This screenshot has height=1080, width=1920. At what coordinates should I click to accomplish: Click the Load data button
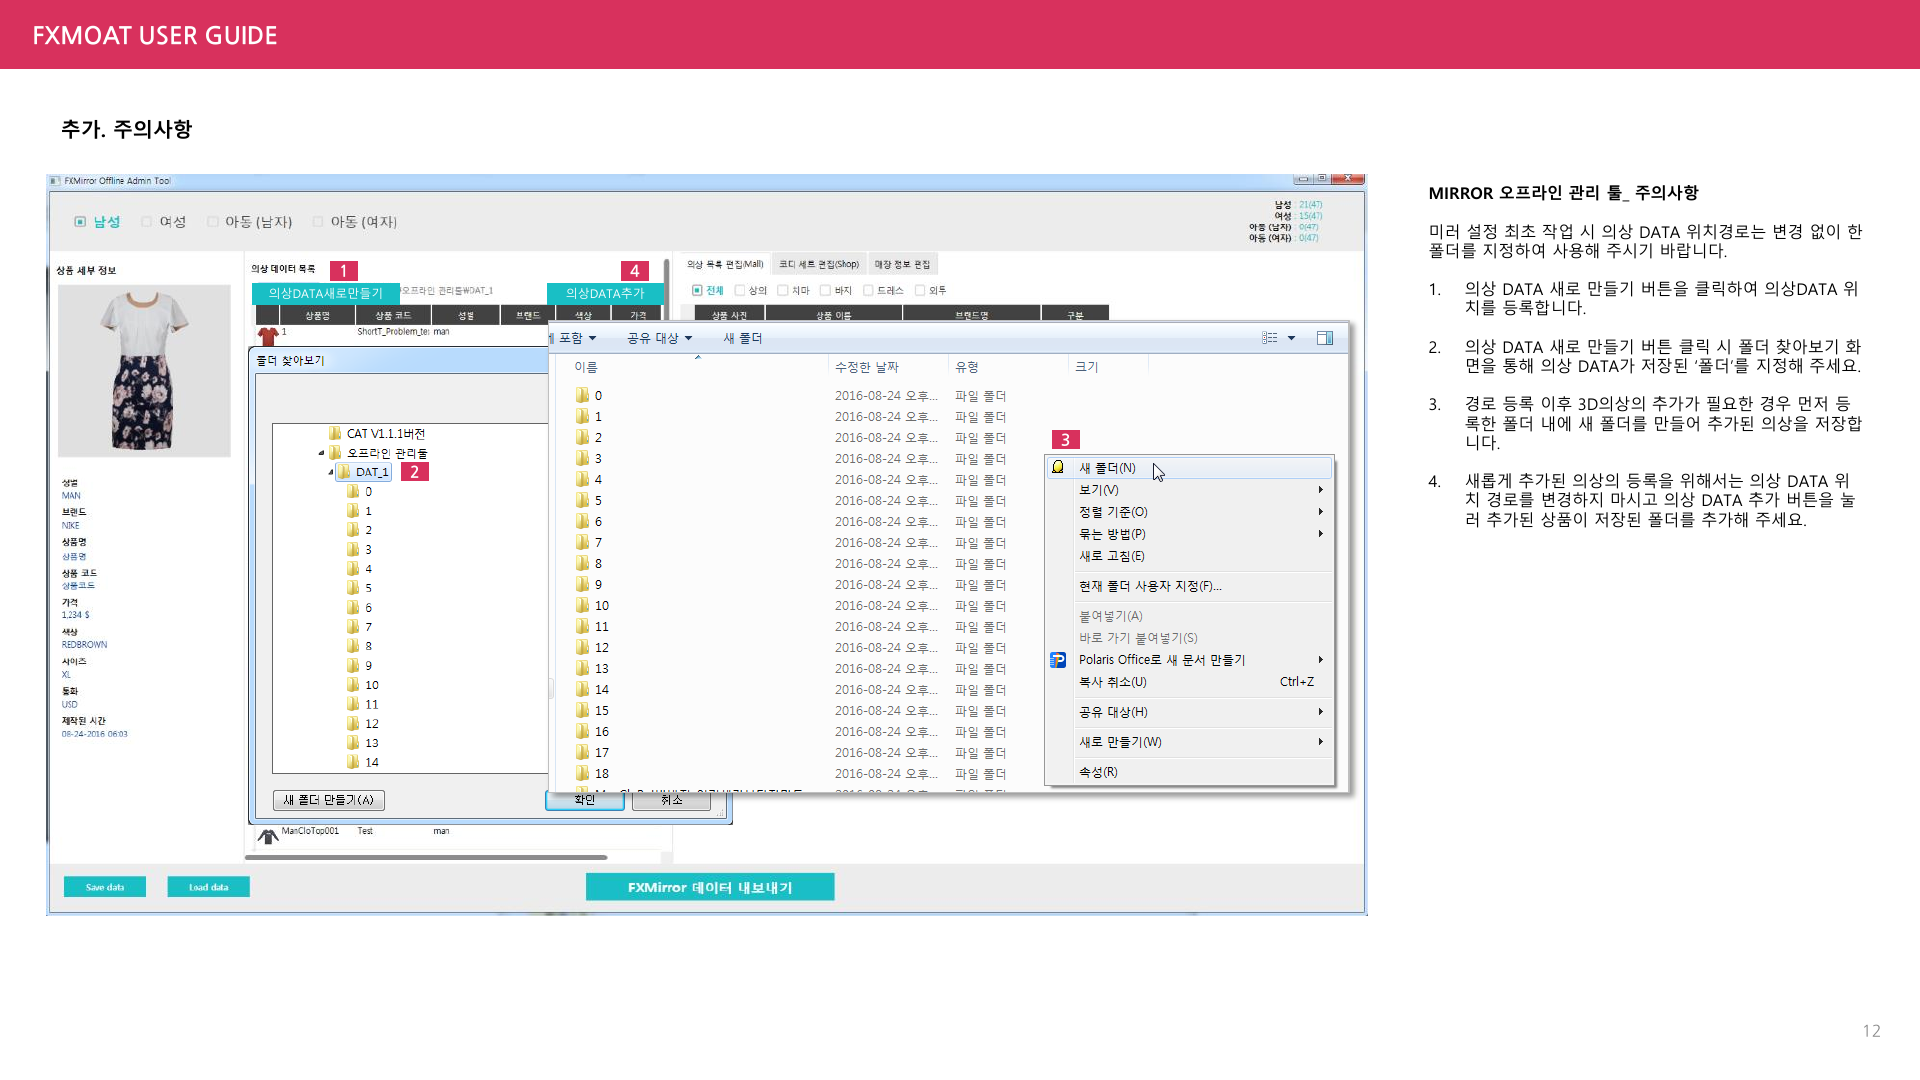pos(208,887)
